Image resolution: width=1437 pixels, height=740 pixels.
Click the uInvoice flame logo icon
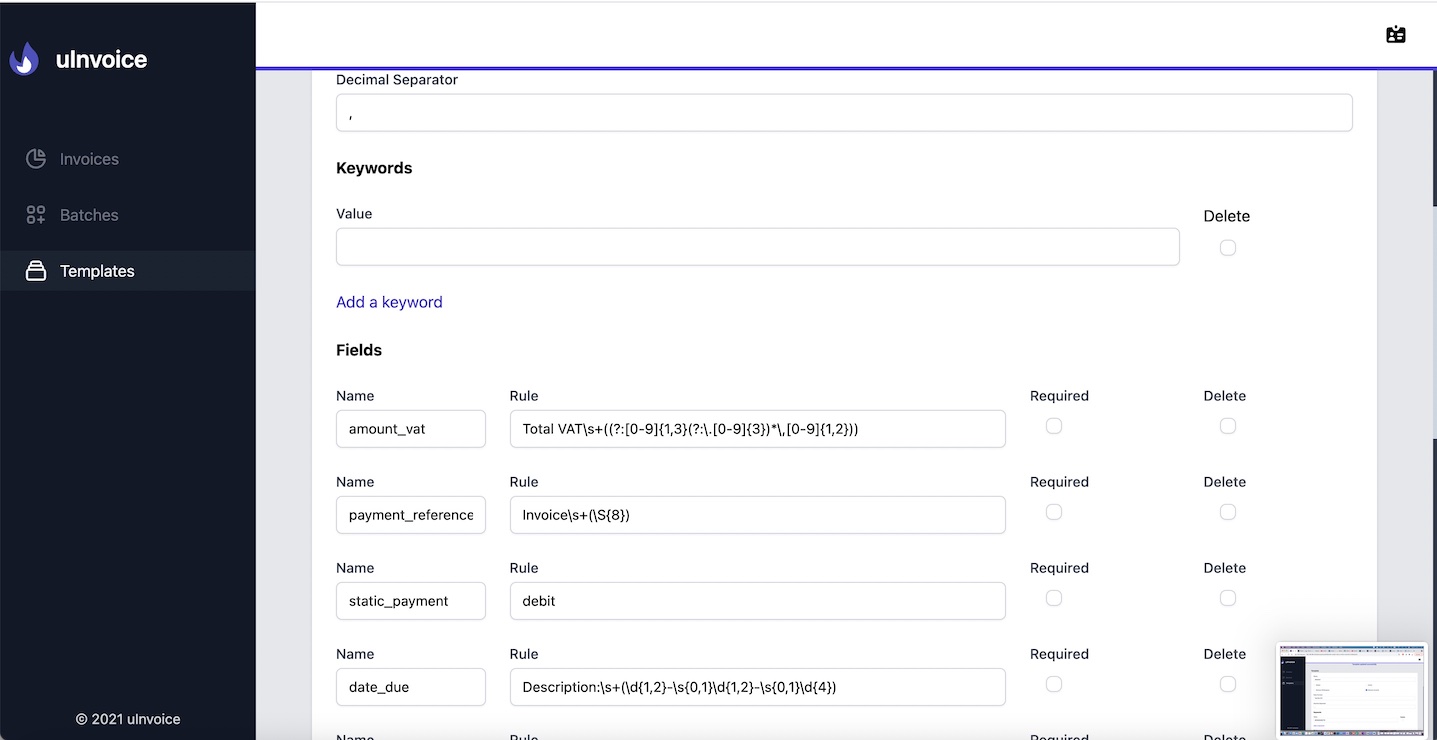point(24,59)
